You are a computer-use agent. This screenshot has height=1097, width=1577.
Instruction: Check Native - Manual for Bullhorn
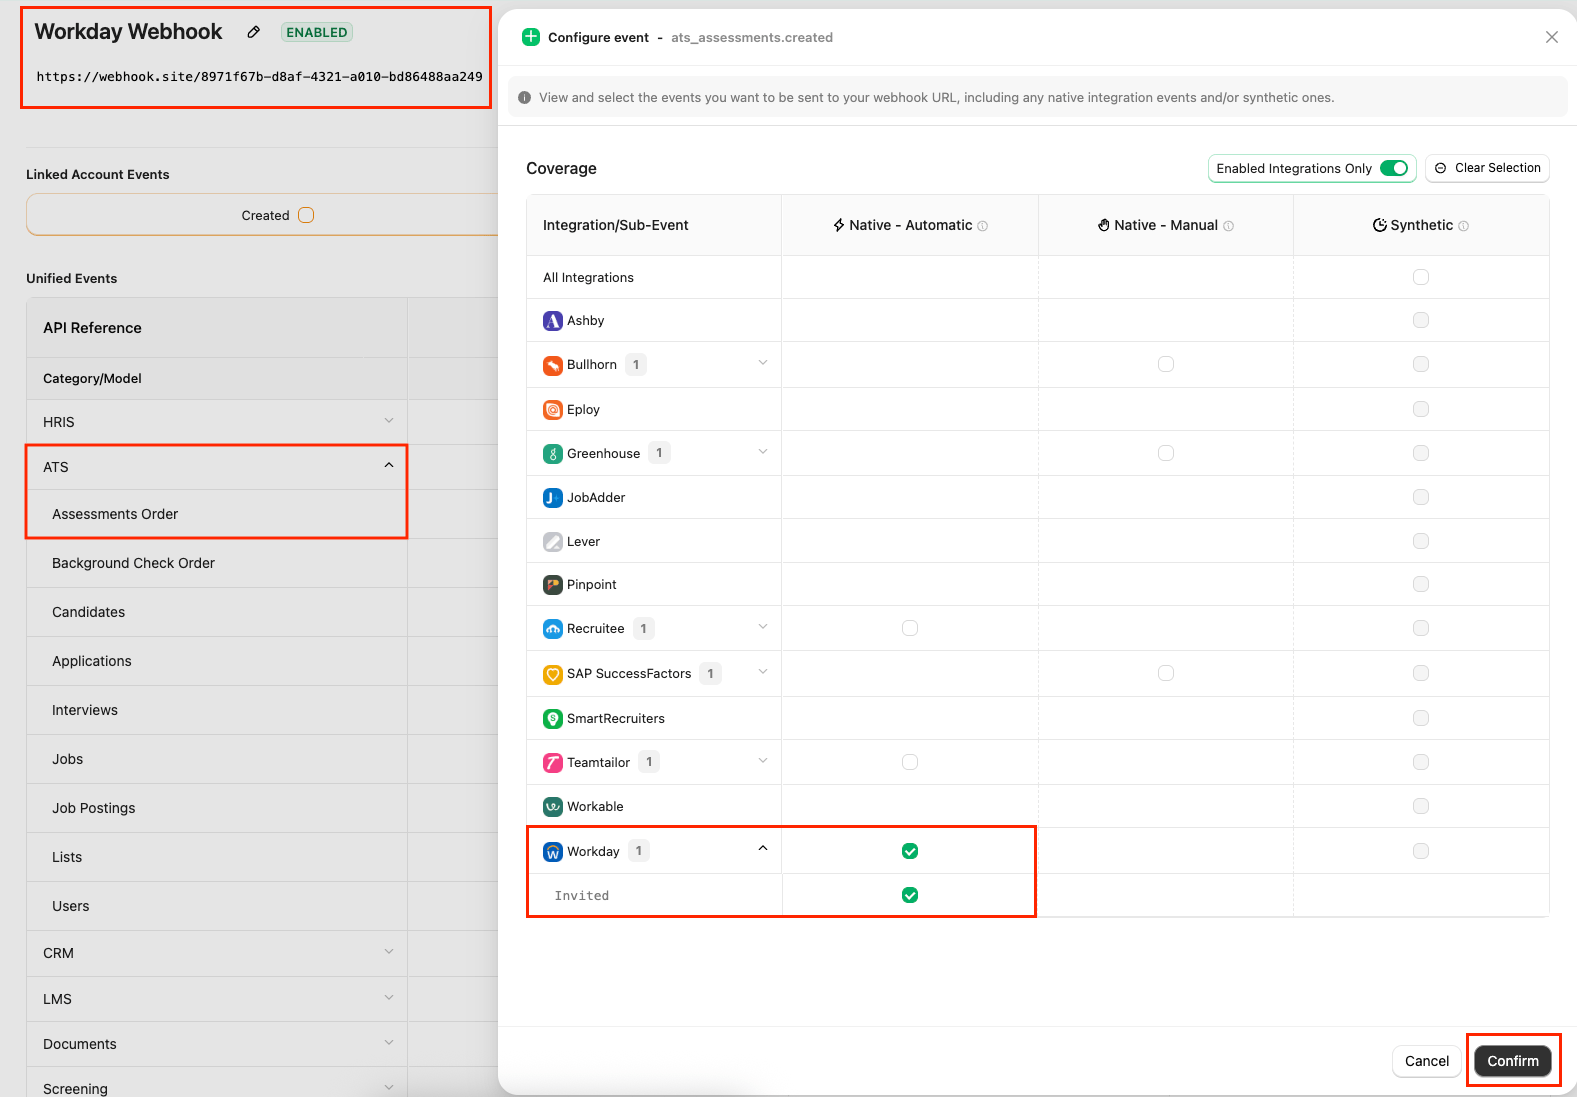pyautogui.click(x=1166, y=364)
